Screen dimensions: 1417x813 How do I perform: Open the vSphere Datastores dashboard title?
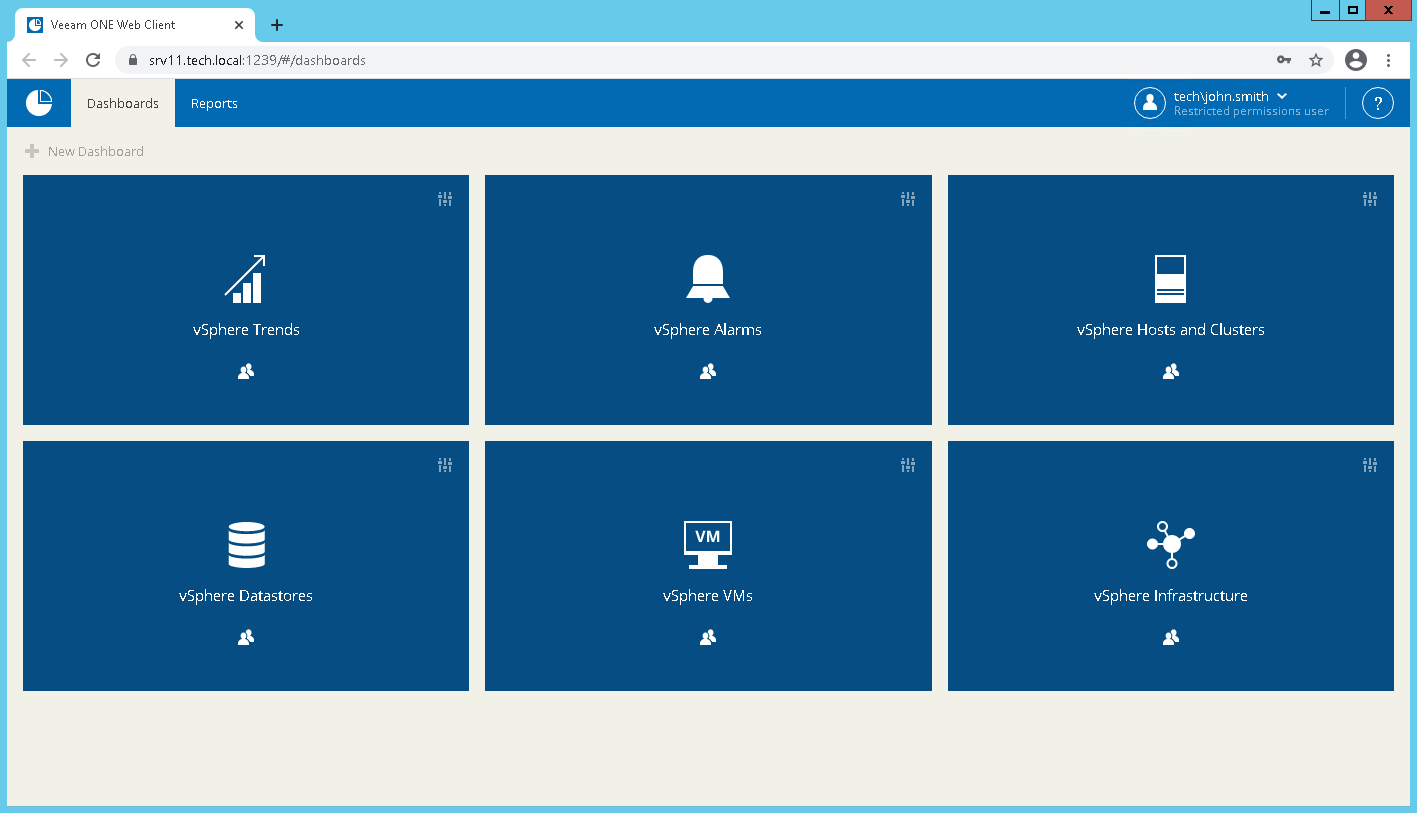point(246,596)
